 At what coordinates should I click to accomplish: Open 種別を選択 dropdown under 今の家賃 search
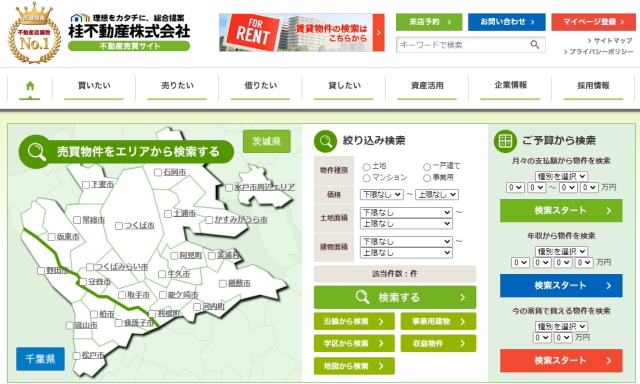[561, 326]
